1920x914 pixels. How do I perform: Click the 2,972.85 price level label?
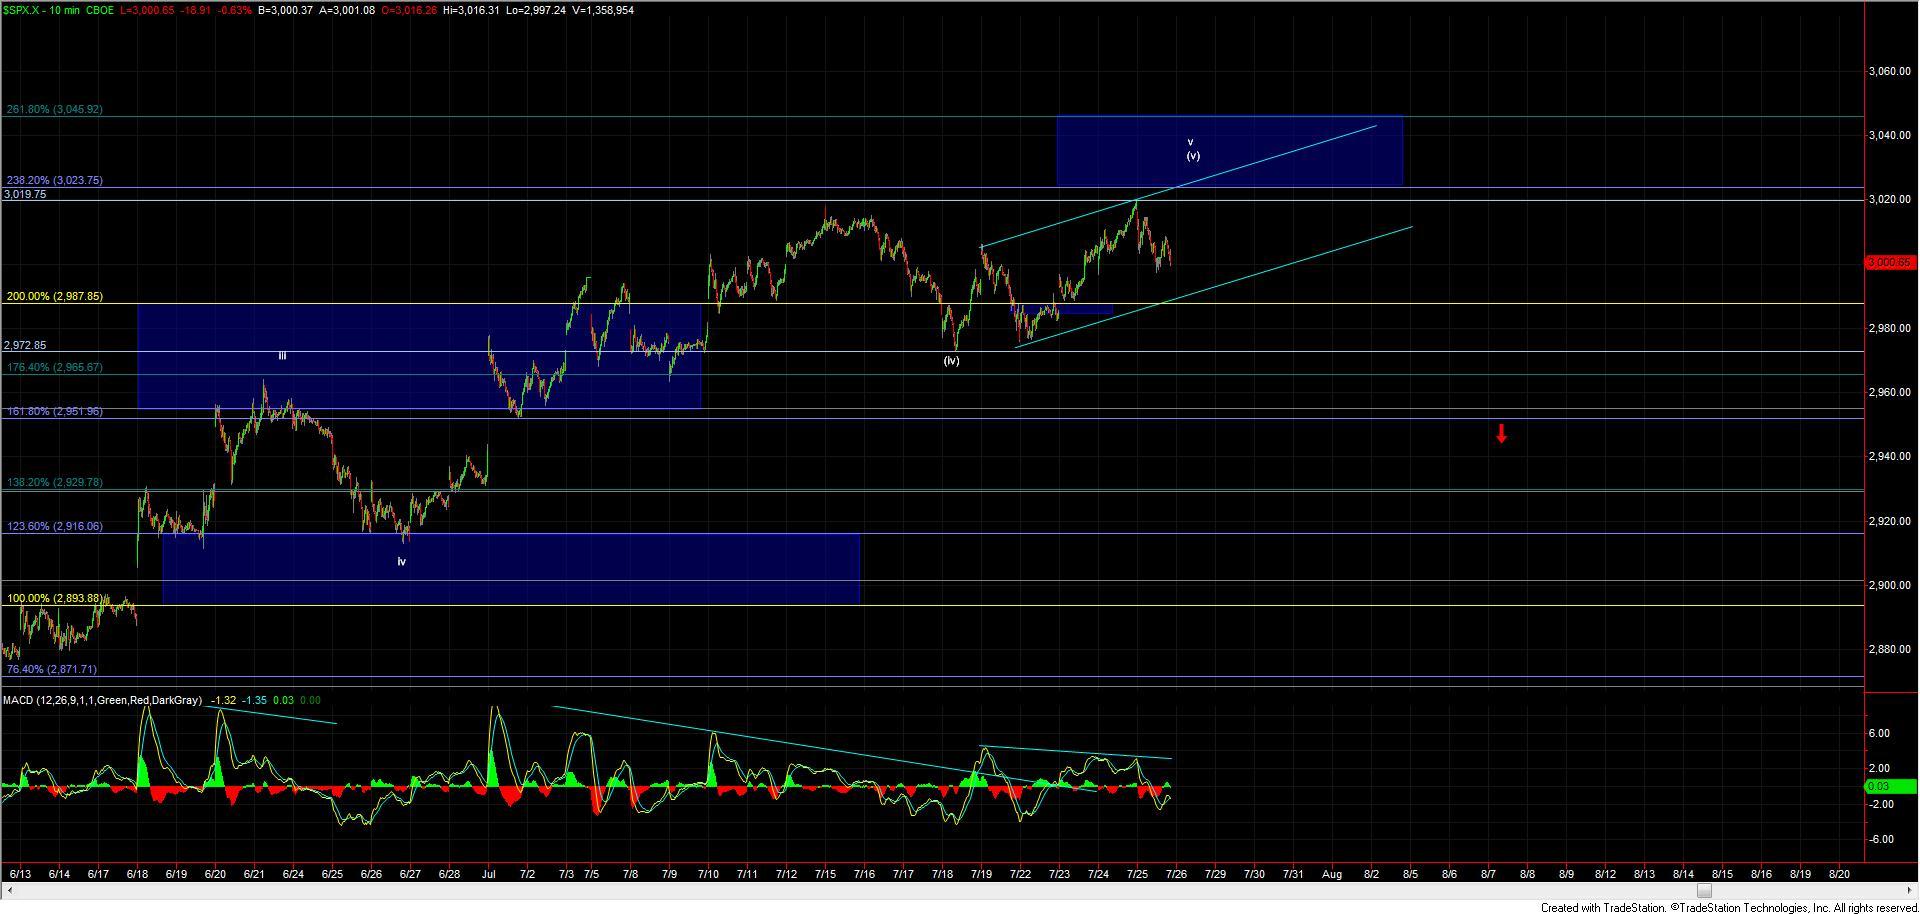25,345
